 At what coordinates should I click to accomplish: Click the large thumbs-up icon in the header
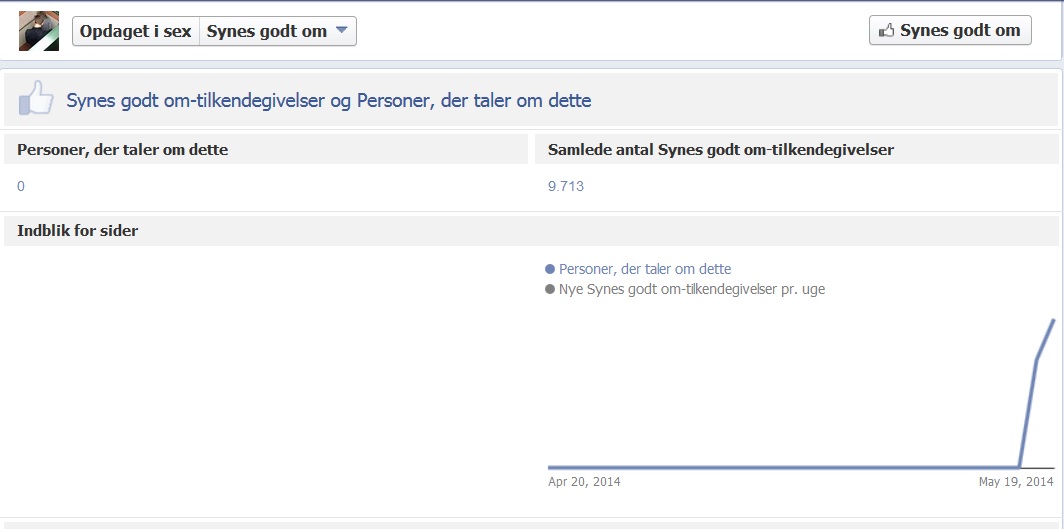(36, 98)
